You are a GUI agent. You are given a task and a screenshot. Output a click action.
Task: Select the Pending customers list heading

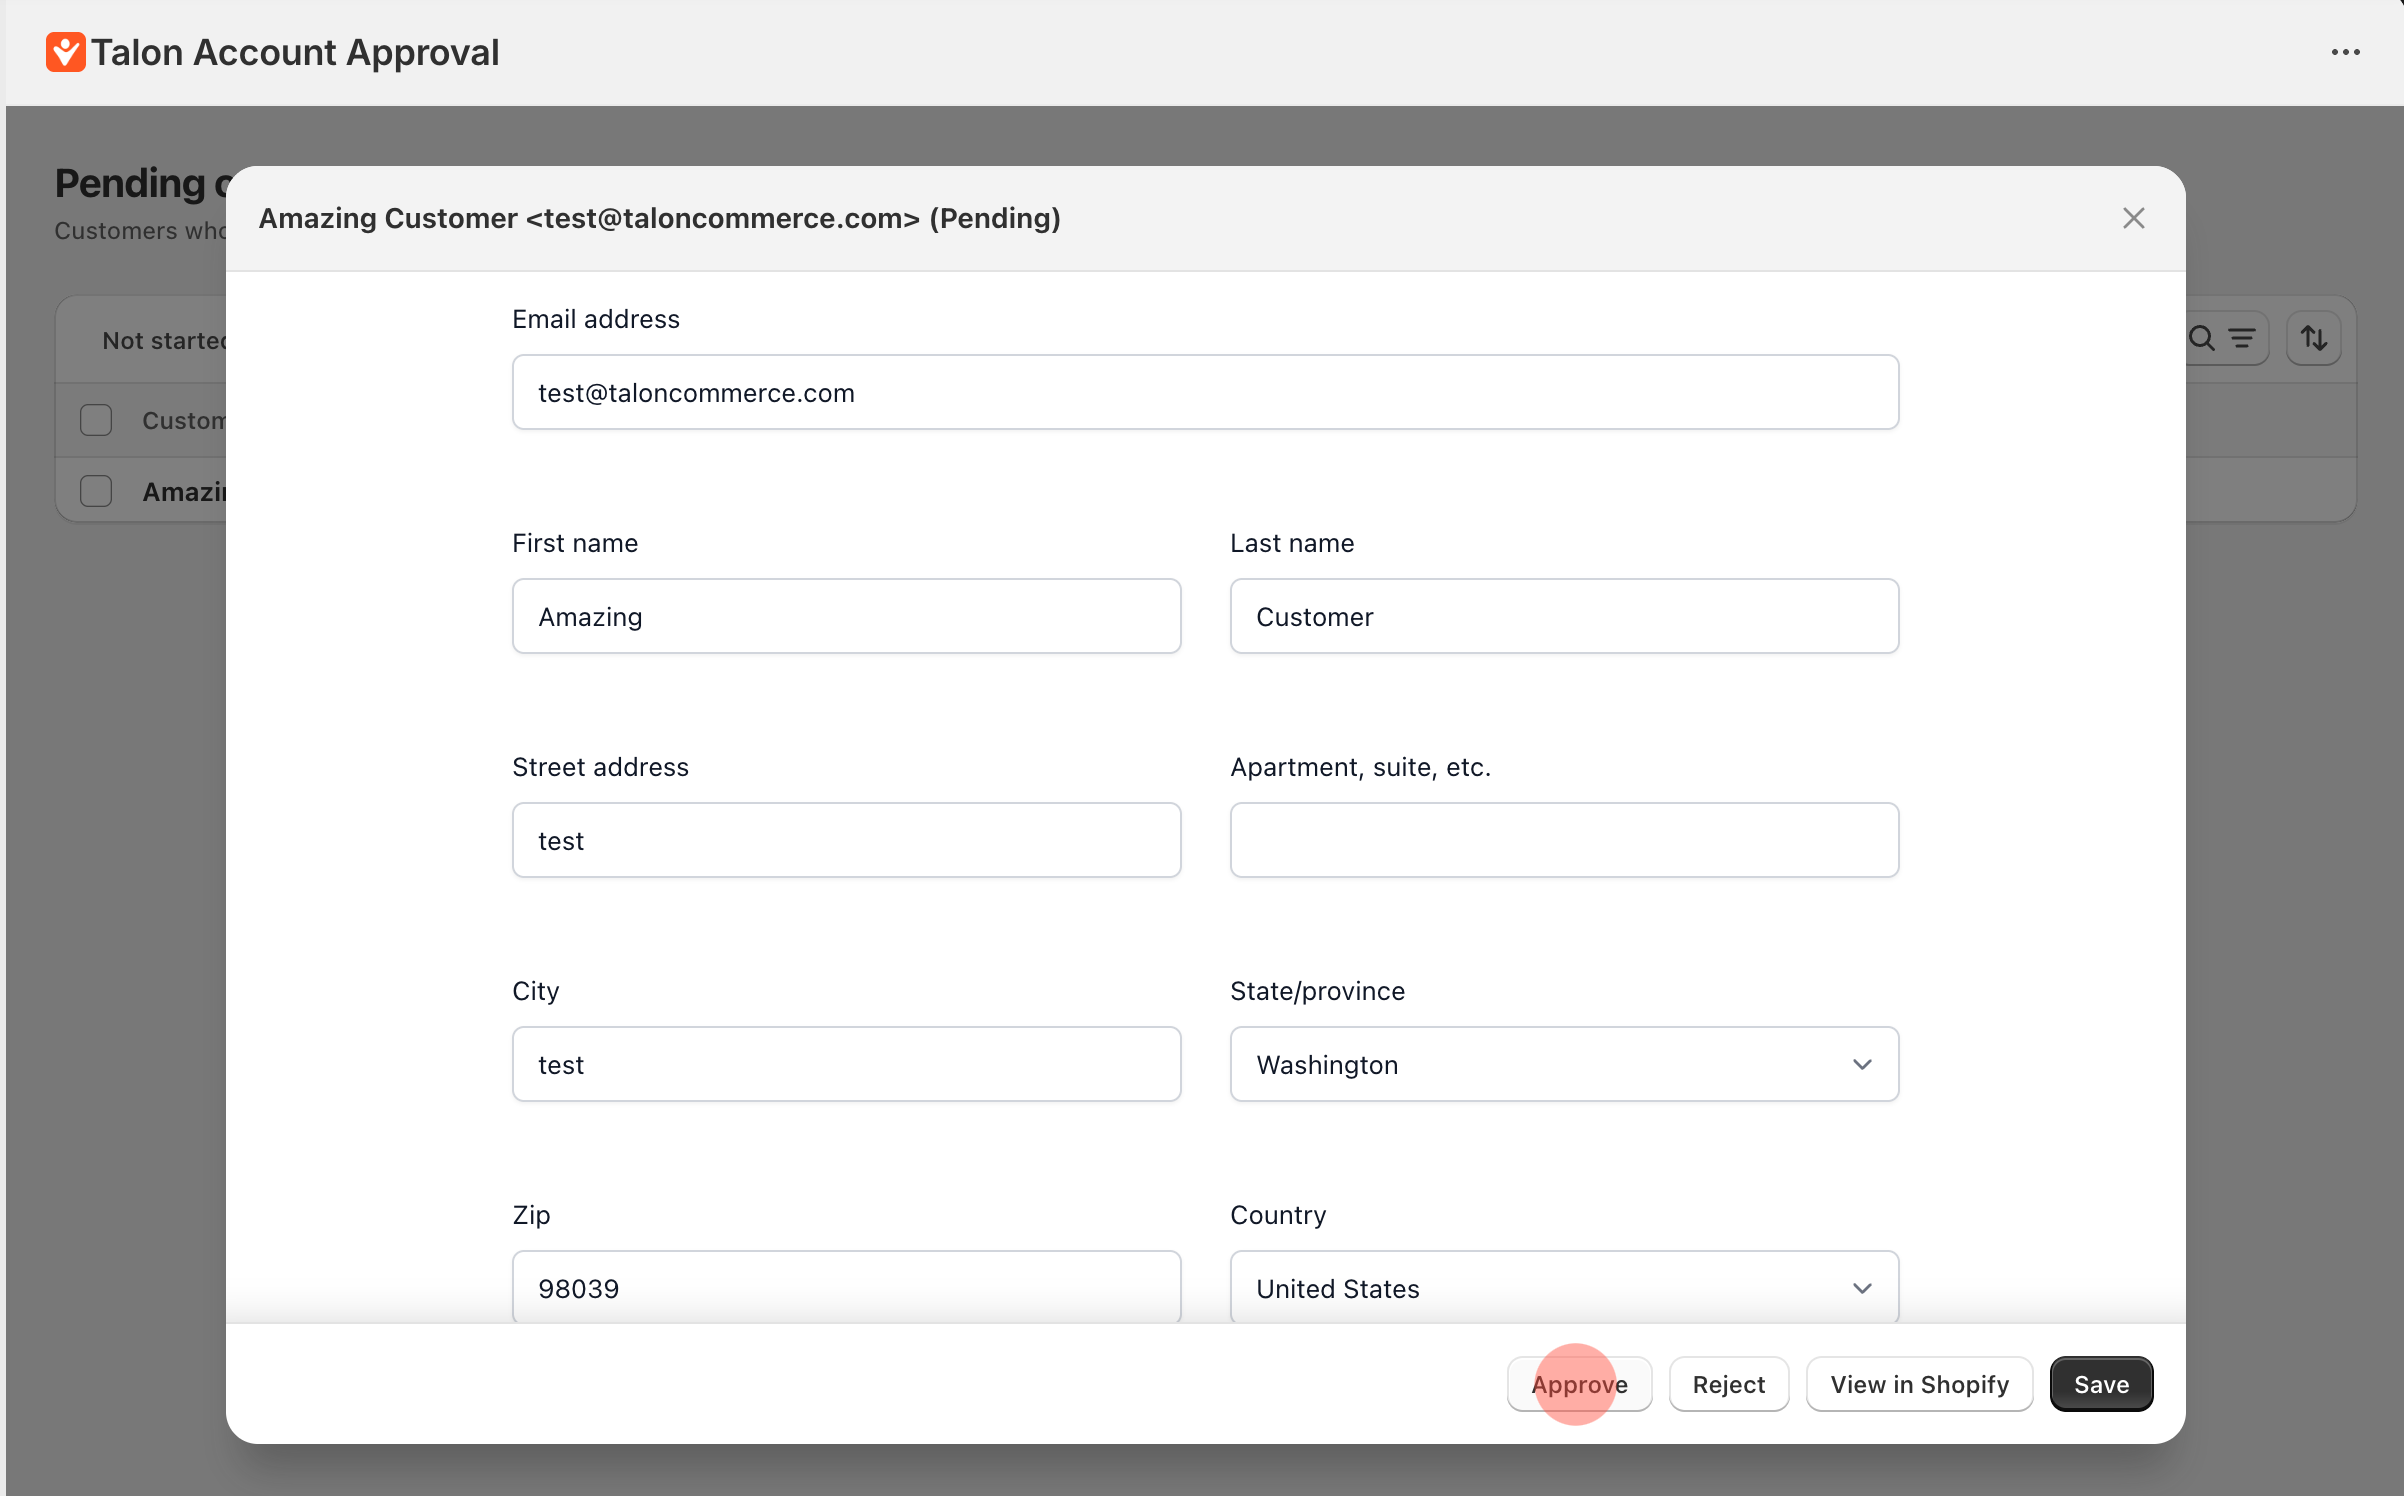137,183
